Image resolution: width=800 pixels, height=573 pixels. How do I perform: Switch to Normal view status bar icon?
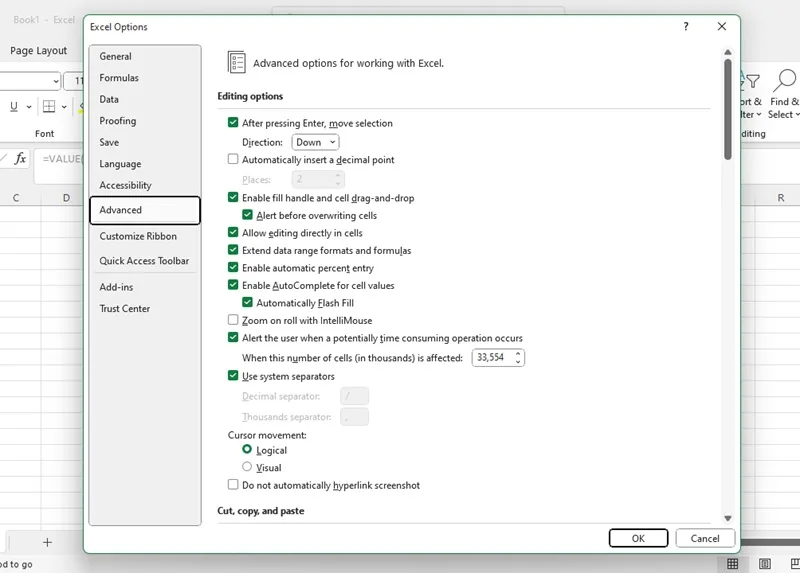pyautogui.click(x=733, y=563)
